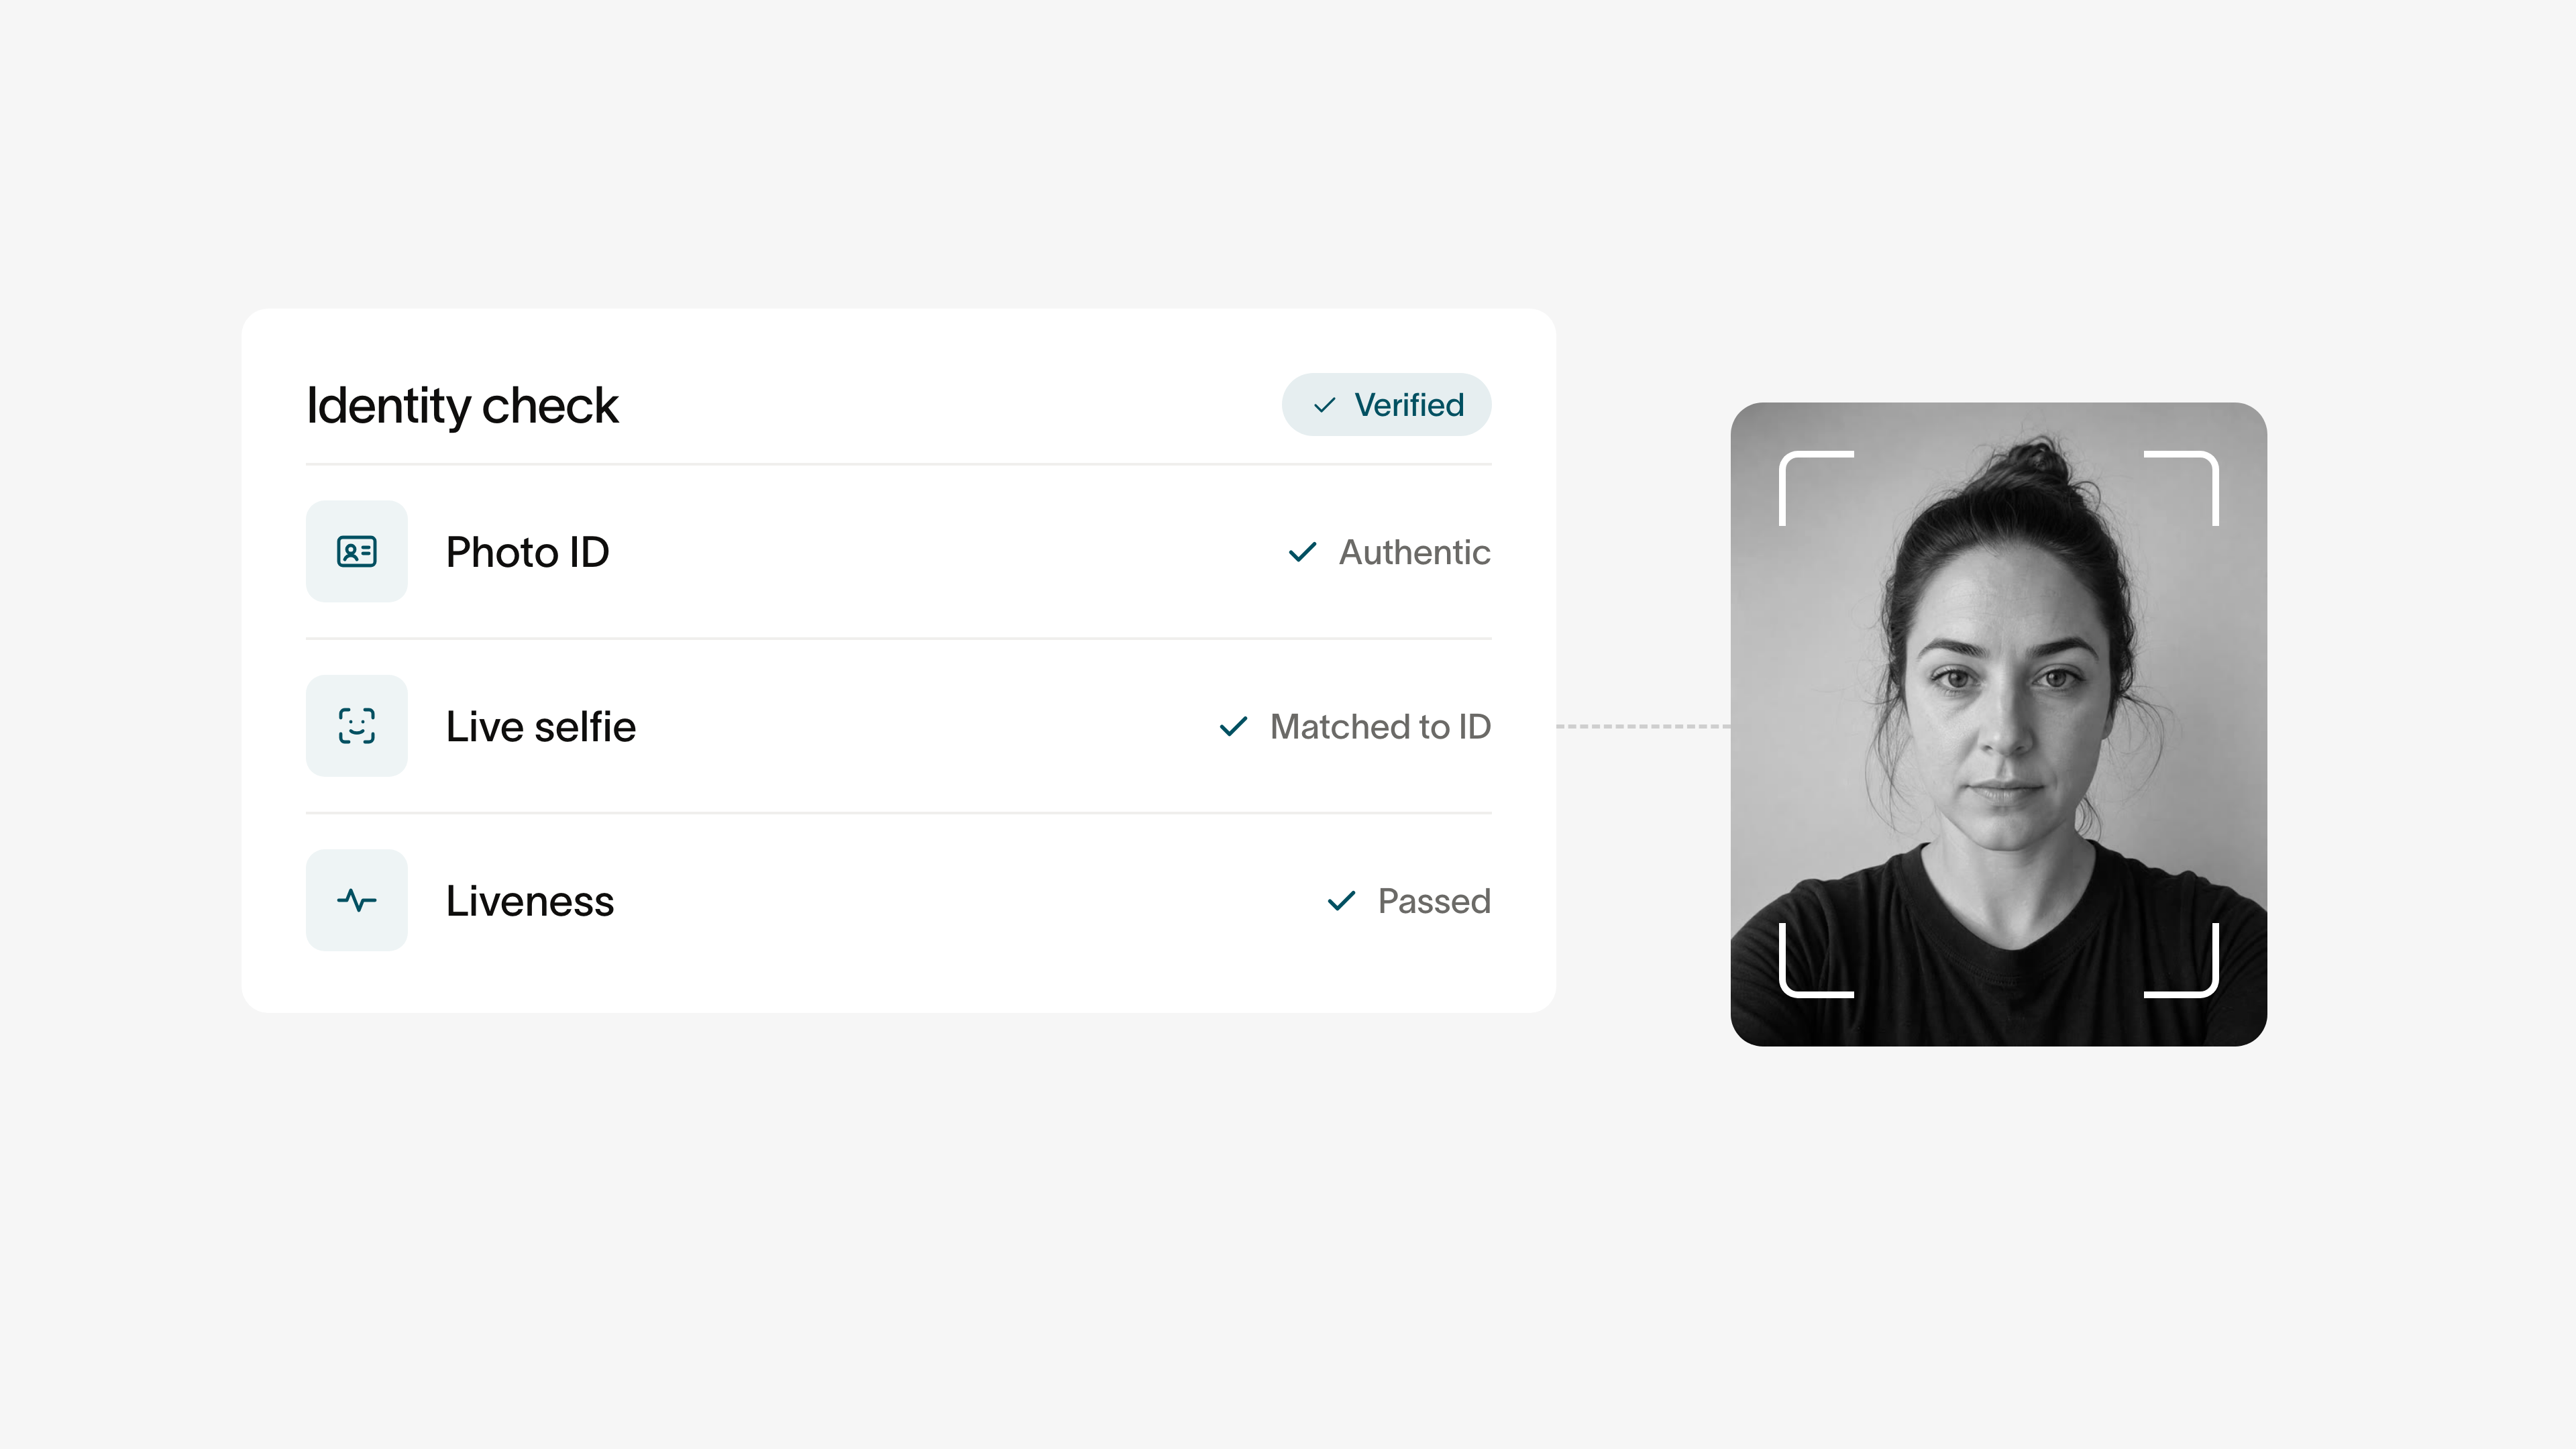Open the selfie portrait thumbnail
The height and width of the screenshot is (1449, 2576).
[x=1998, y=724]
